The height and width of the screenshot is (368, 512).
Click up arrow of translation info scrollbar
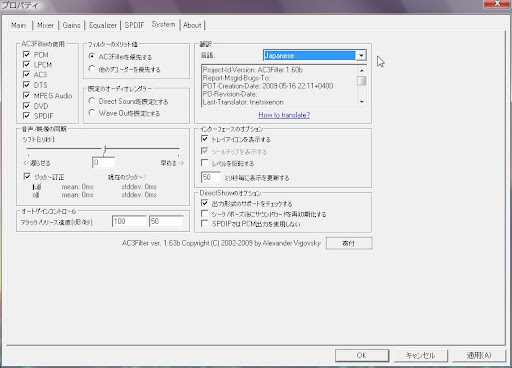[362, 70]
